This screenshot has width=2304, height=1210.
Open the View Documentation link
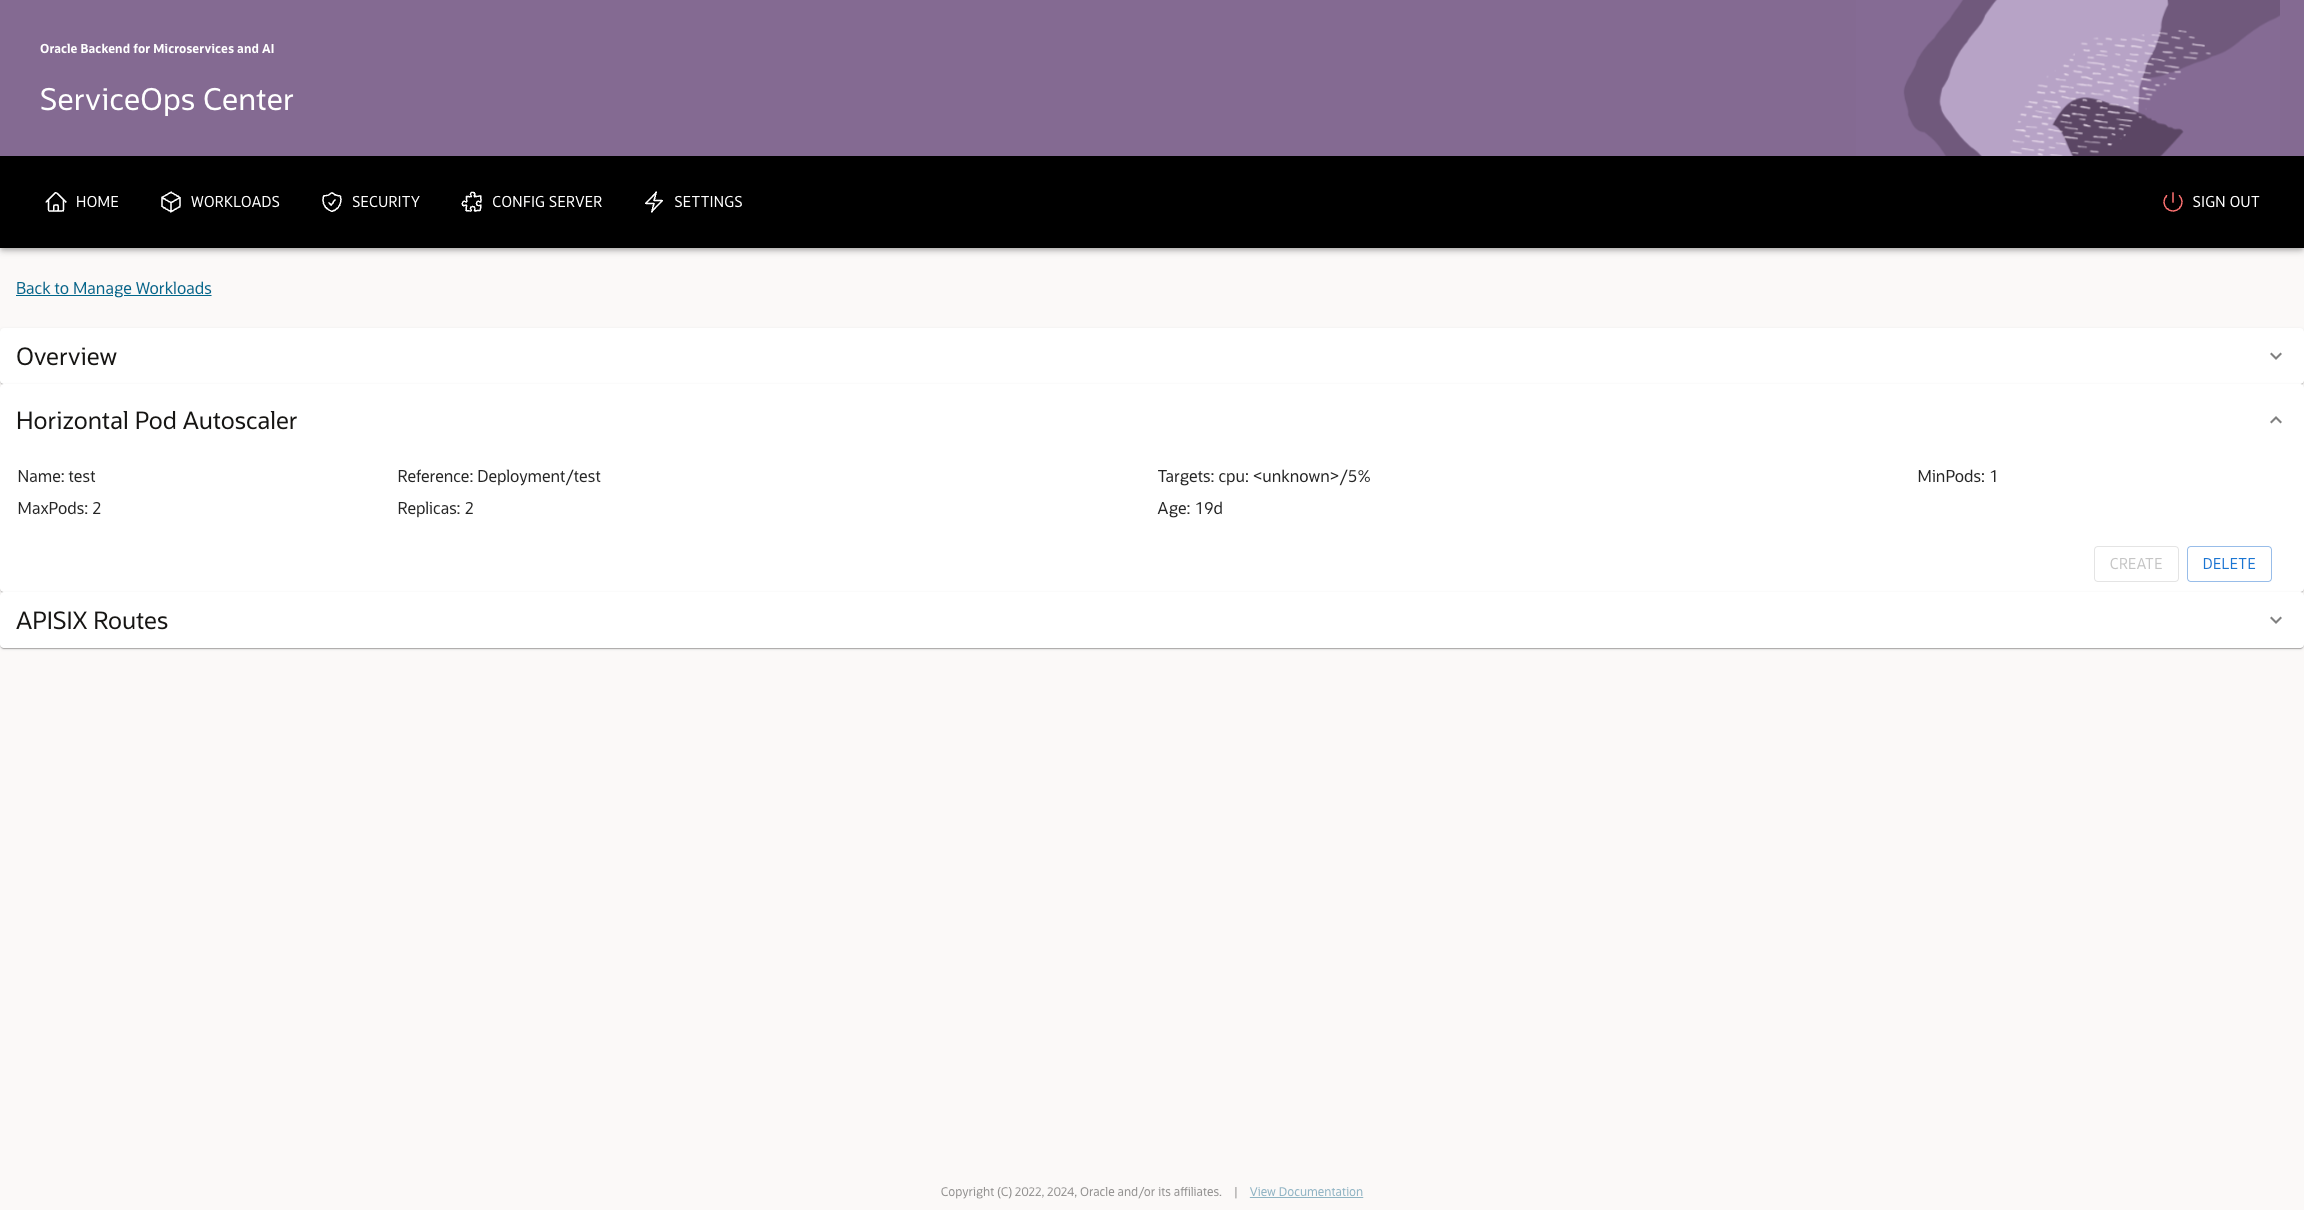[x=1306, y=1192]
